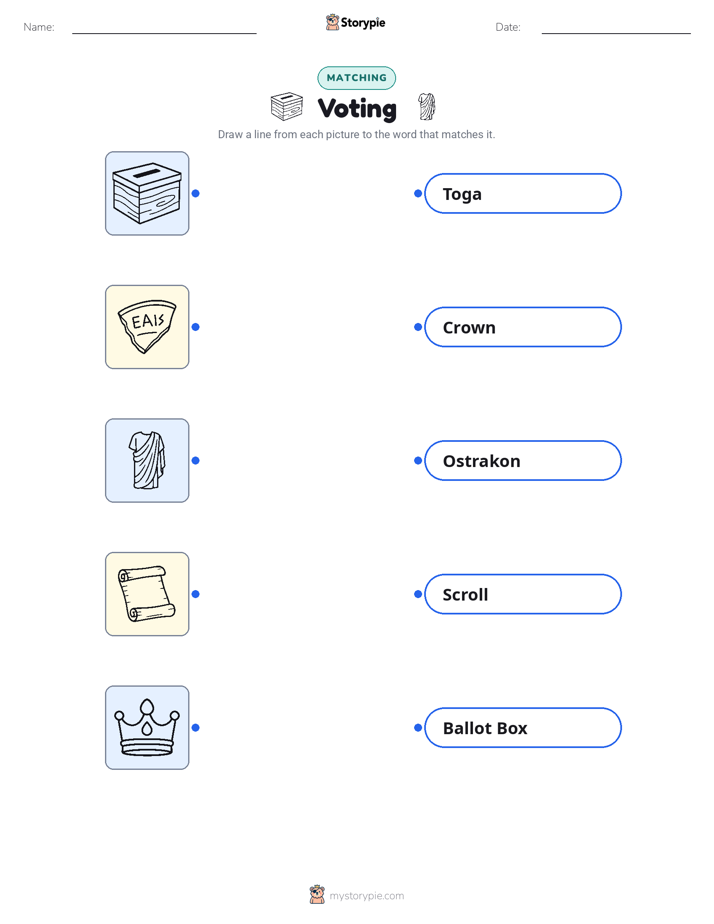The width and height of the screenshot is (714, 924).
Task: Choose the Ostrakon word box
Action: (523, 460)
